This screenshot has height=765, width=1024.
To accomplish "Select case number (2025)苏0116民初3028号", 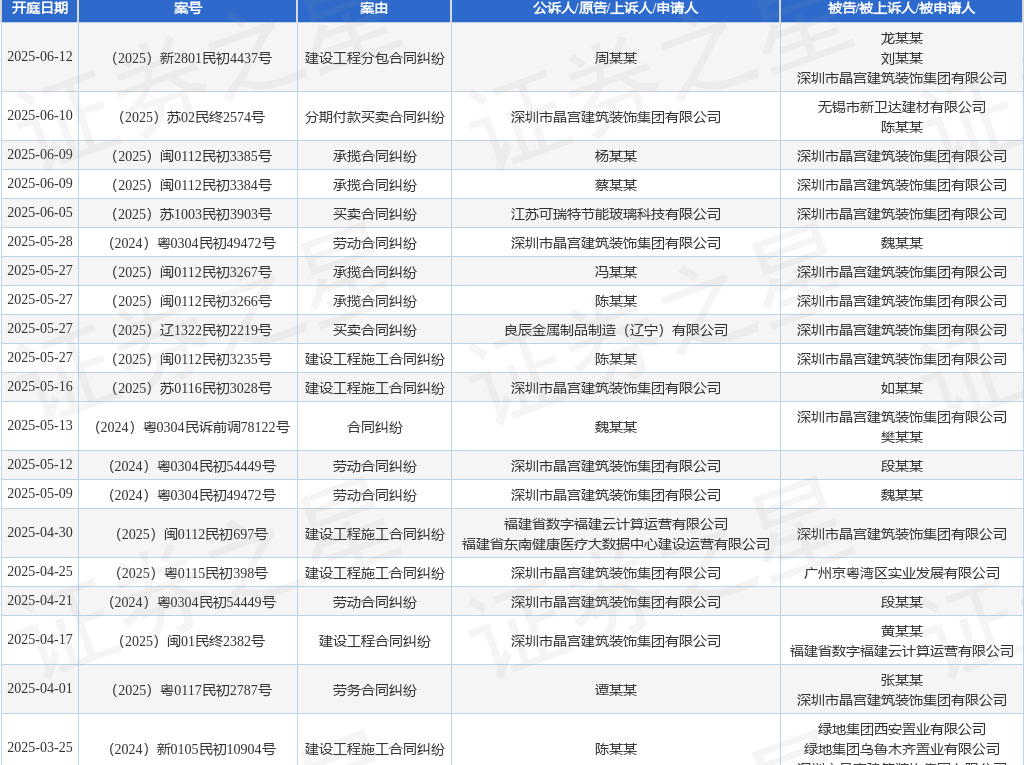I will (188, 388).
